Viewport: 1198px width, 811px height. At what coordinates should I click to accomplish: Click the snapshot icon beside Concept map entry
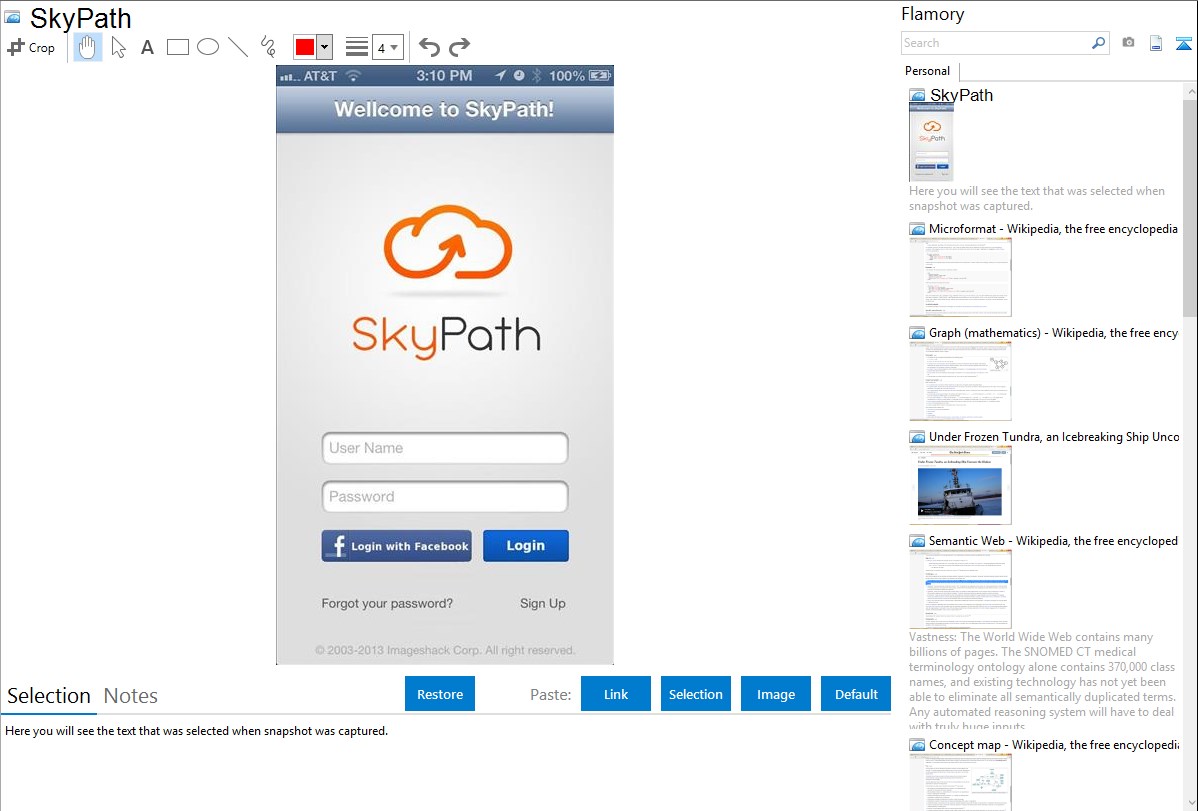918,744
